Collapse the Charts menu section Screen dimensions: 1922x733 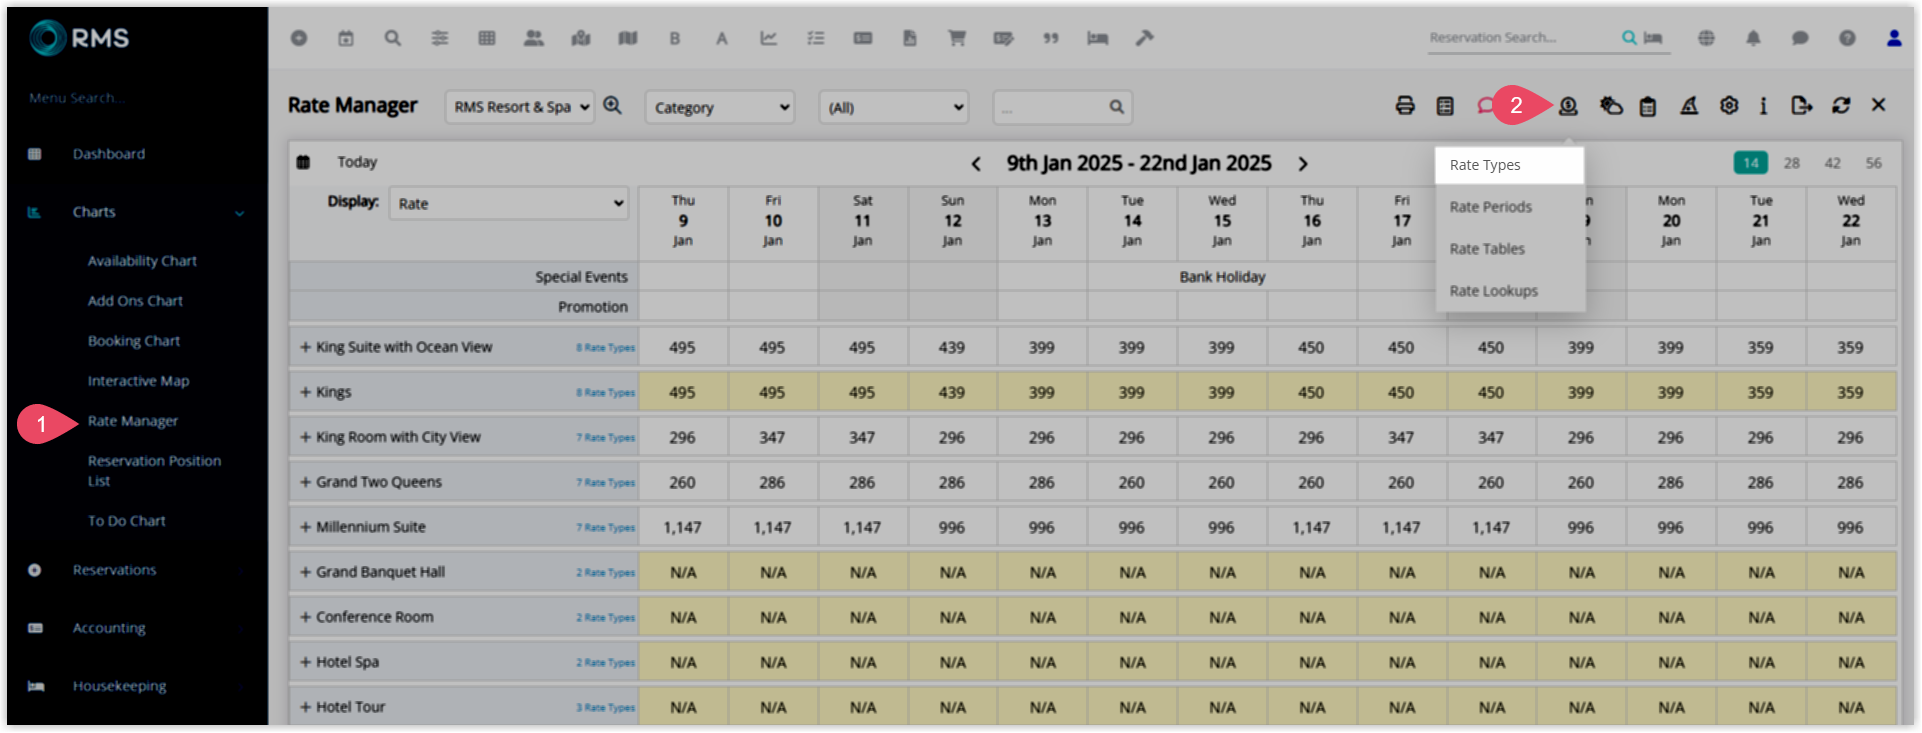pyautogui.click(x=239, y=213)
